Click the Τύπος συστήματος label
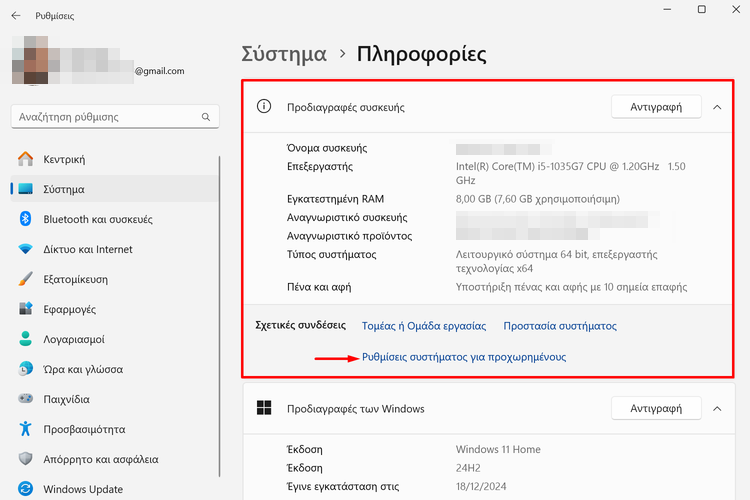This screenshot has height=500, width=750. click(x=331, y=255)
